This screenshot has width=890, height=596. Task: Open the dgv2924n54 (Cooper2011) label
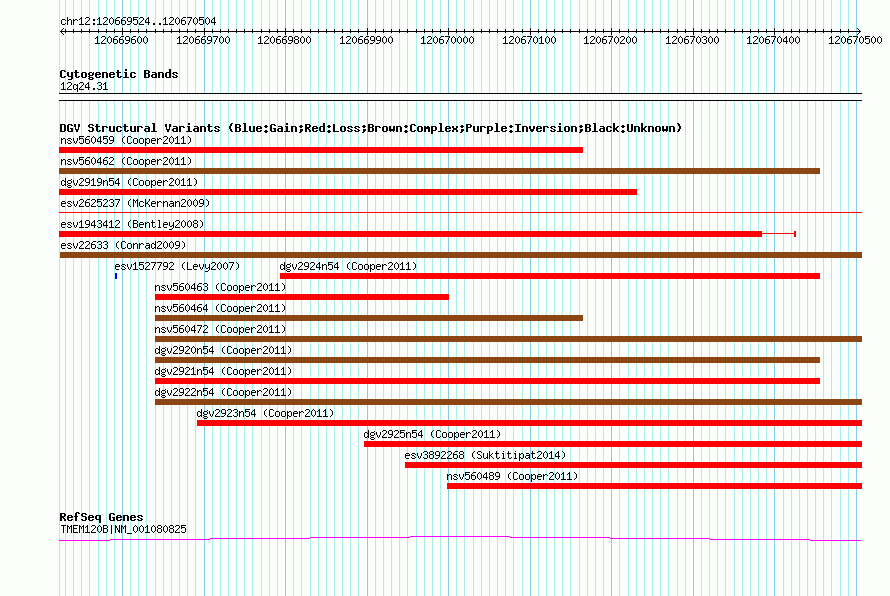(348, 266)
